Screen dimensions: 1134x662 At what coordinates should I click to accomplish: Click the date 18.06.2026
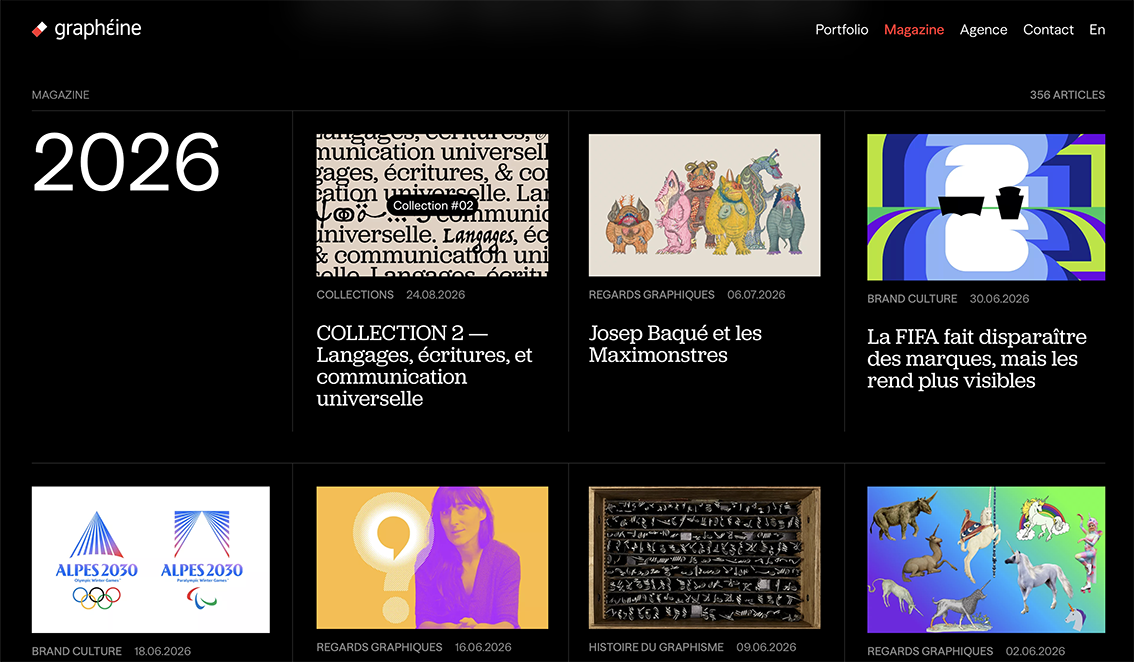pos(163,651)
